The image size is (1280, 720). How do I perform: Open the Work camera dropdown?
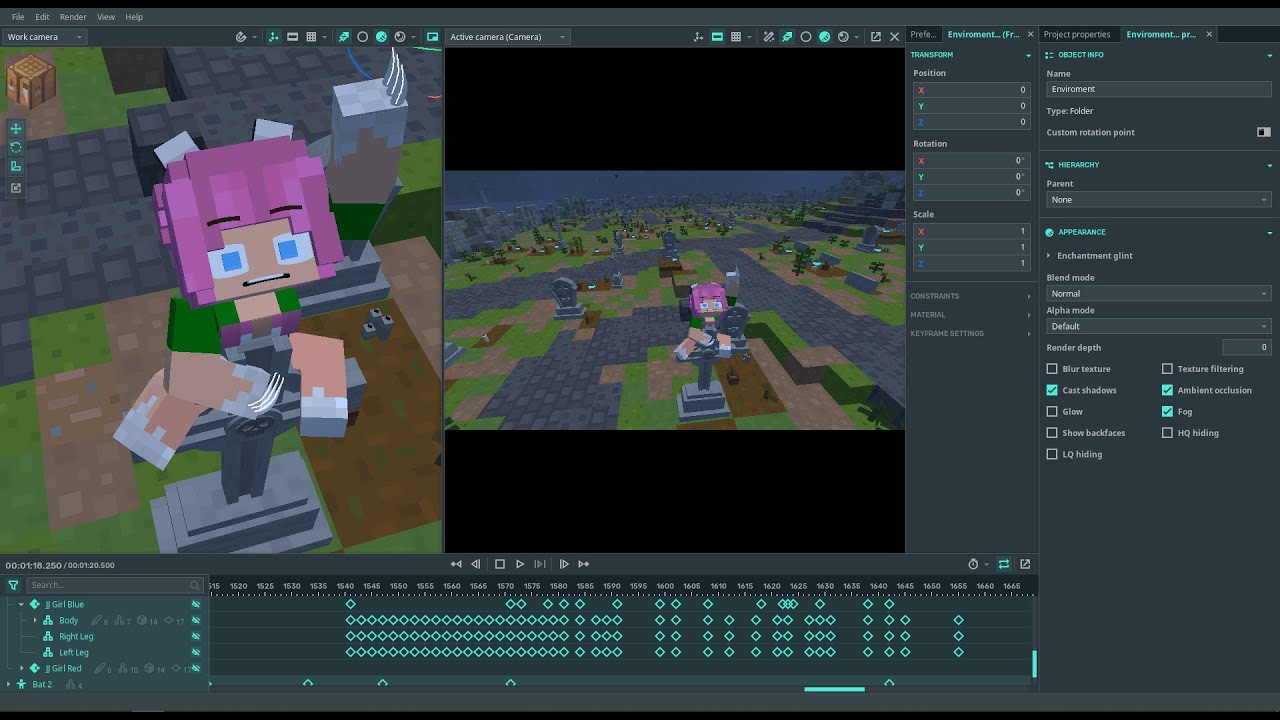point(44,37)
